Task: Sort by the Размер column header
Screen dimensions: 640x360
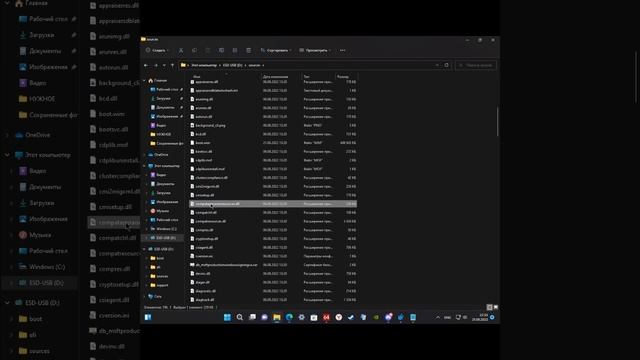Action: point(343,76)
